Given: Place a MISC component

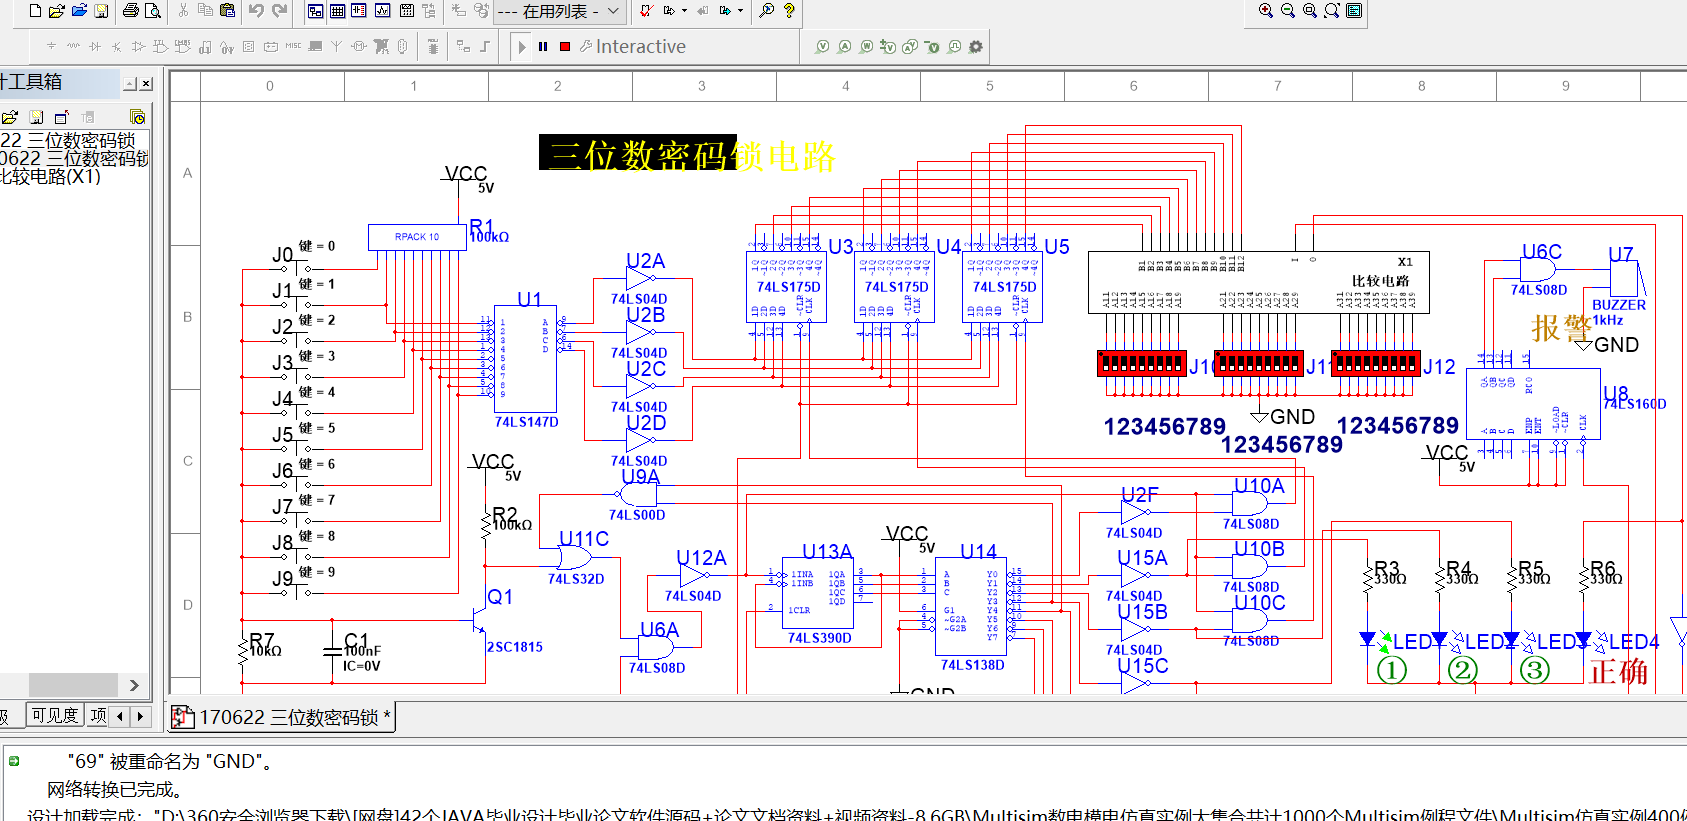Looking at the screenshot, I should click(x=293, y=46).
